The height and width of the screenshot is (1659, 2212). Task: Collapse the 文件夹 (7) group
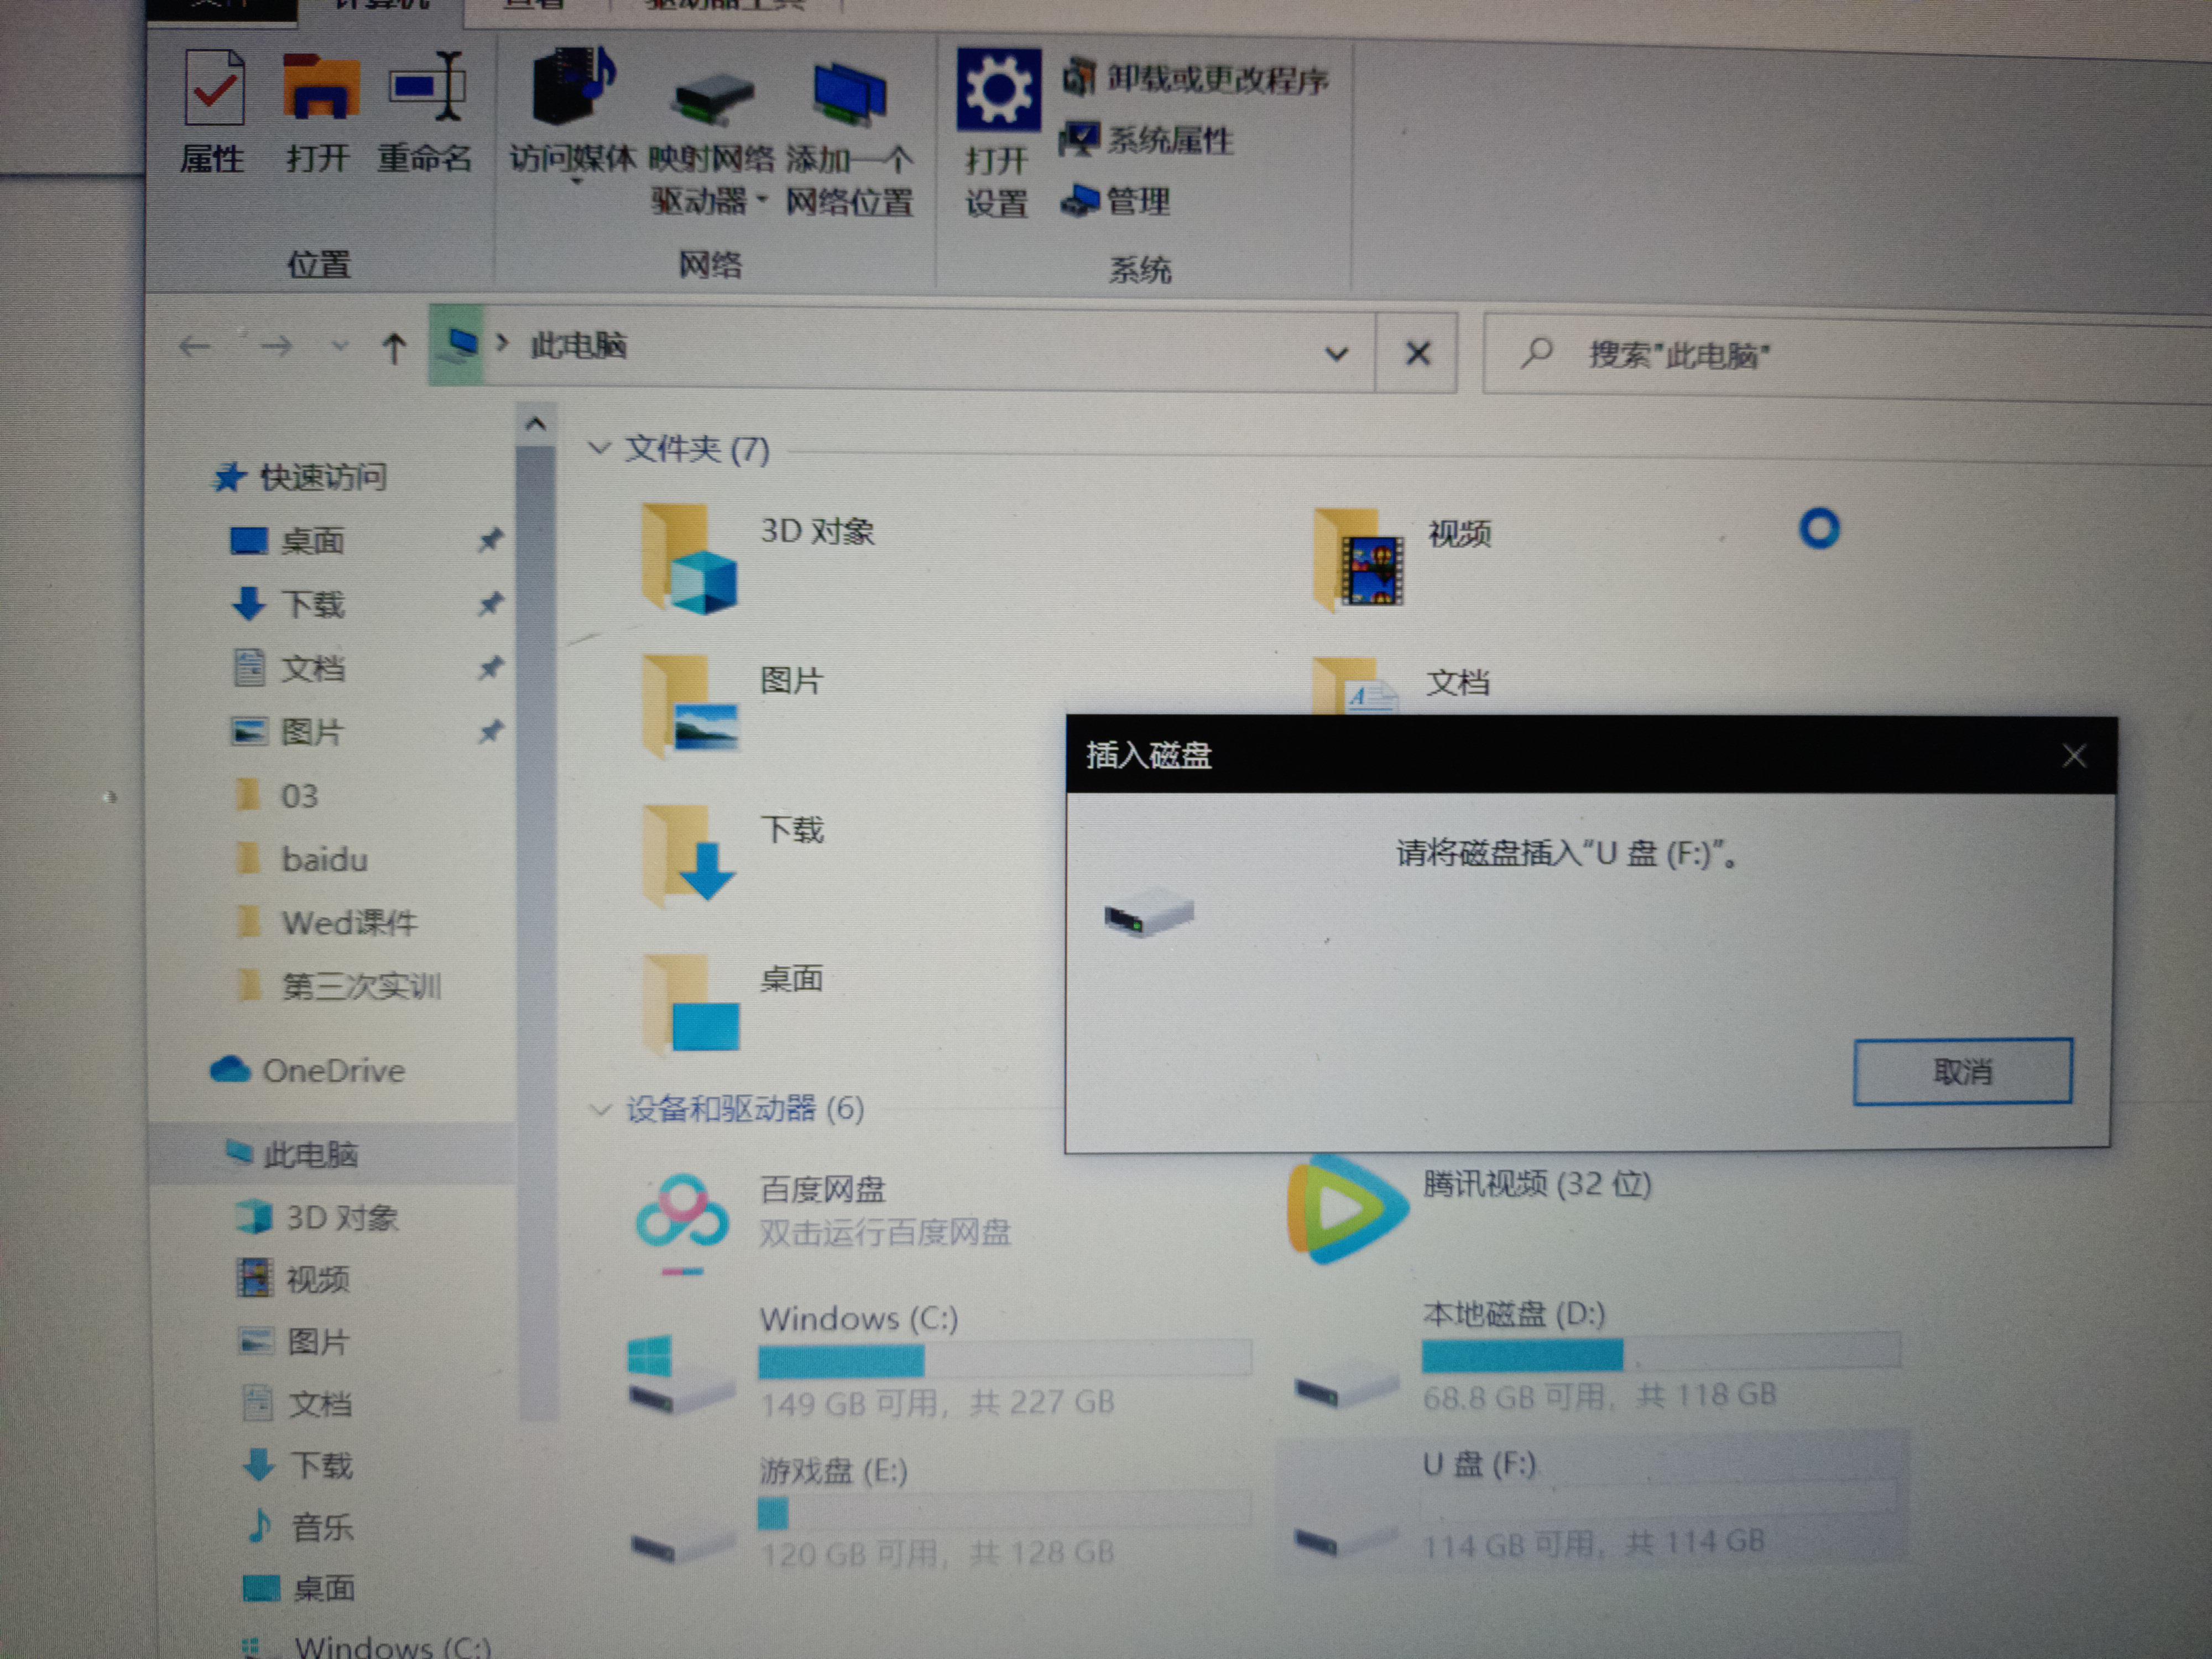(x=599, y=448)
